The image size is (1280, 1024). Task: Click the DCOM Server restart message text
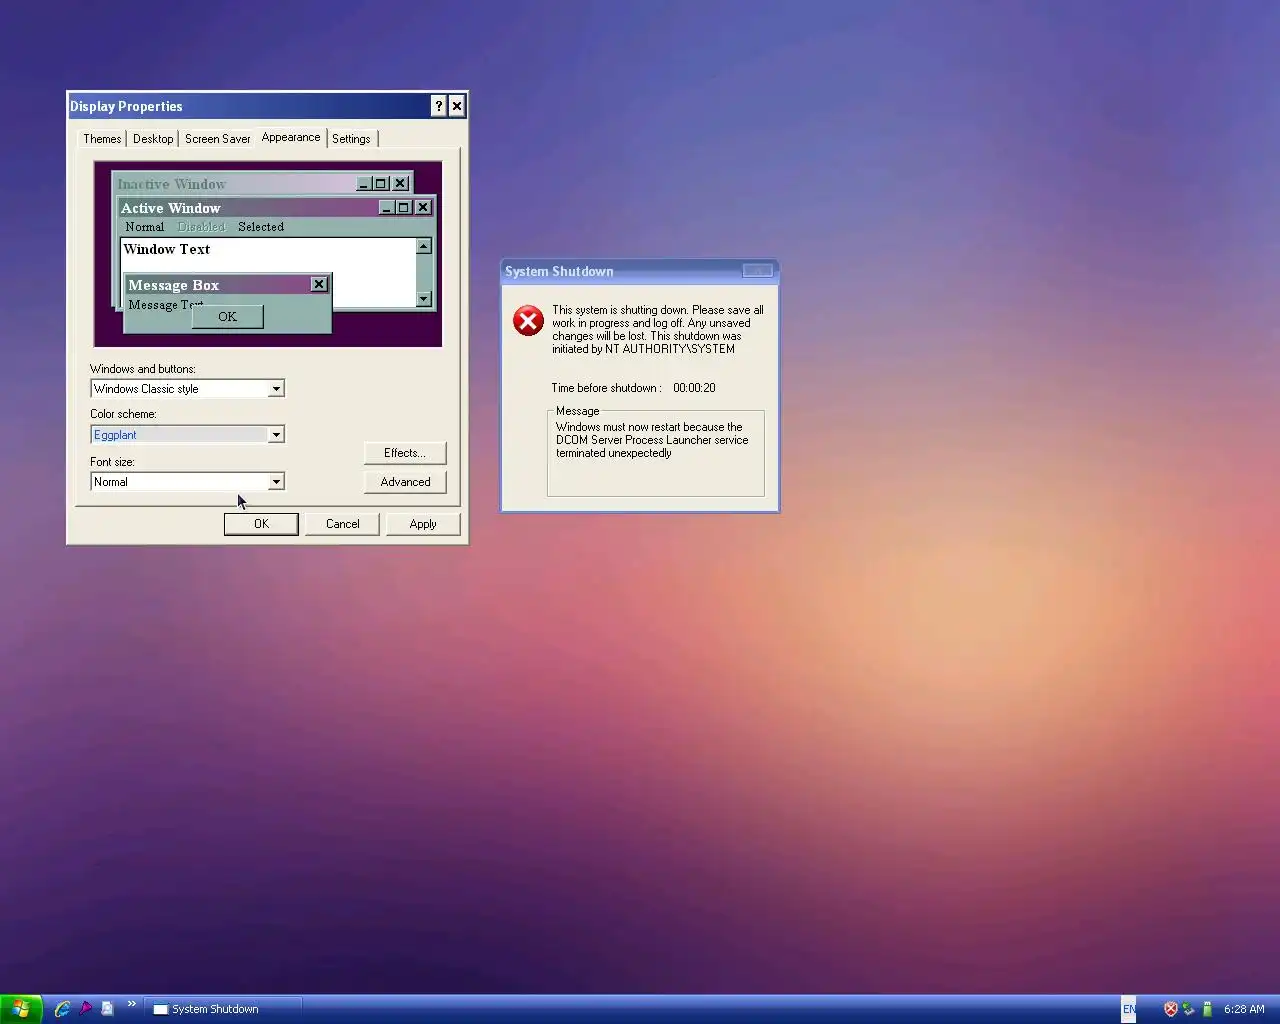tap(652, 440)
